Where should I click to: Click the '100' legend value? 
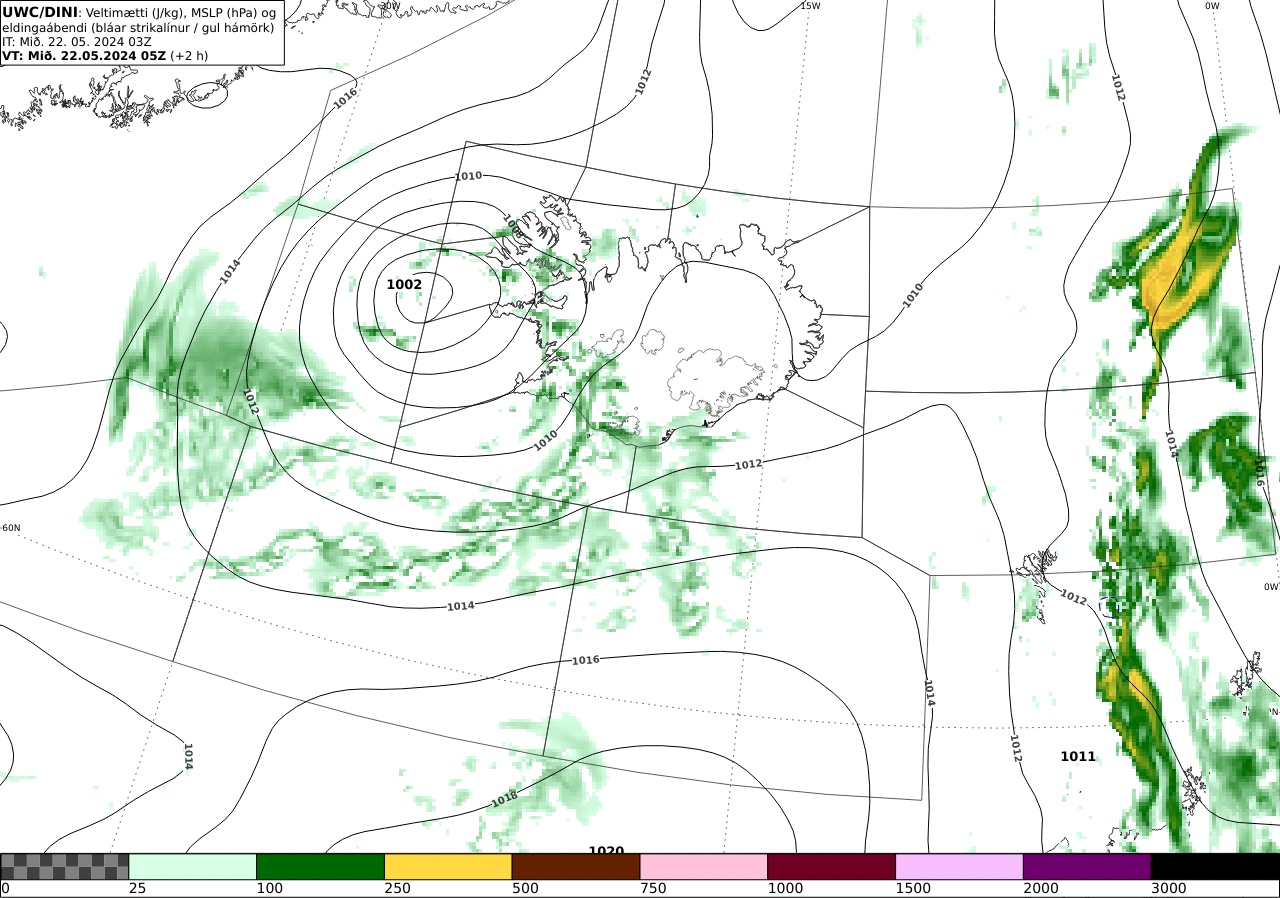tap(269, 888)
